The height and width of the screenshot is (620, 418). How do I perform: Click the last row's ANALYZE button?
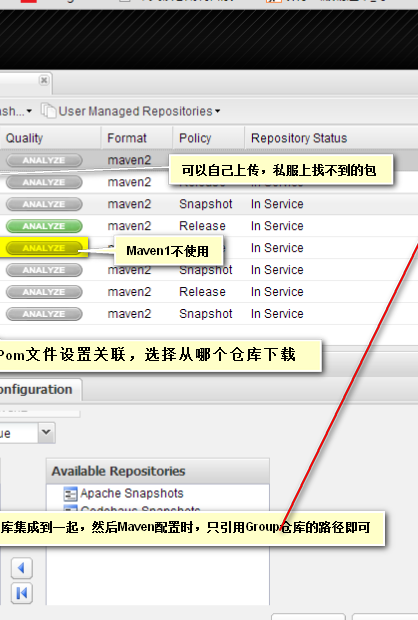(44, 314)
